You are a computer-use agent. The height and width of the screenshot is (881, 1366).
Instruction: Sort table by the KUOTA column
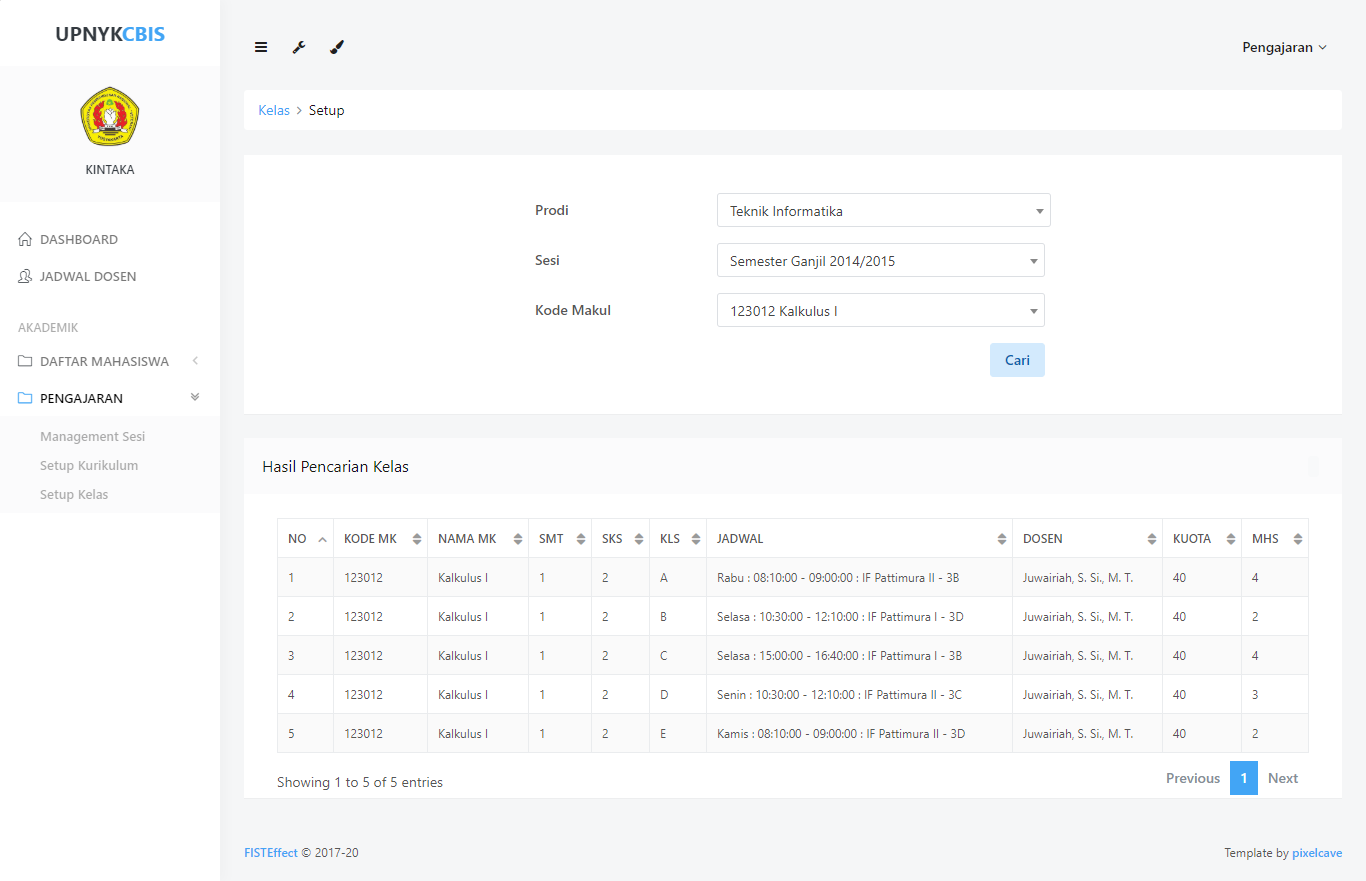[x=1200, y=539]
